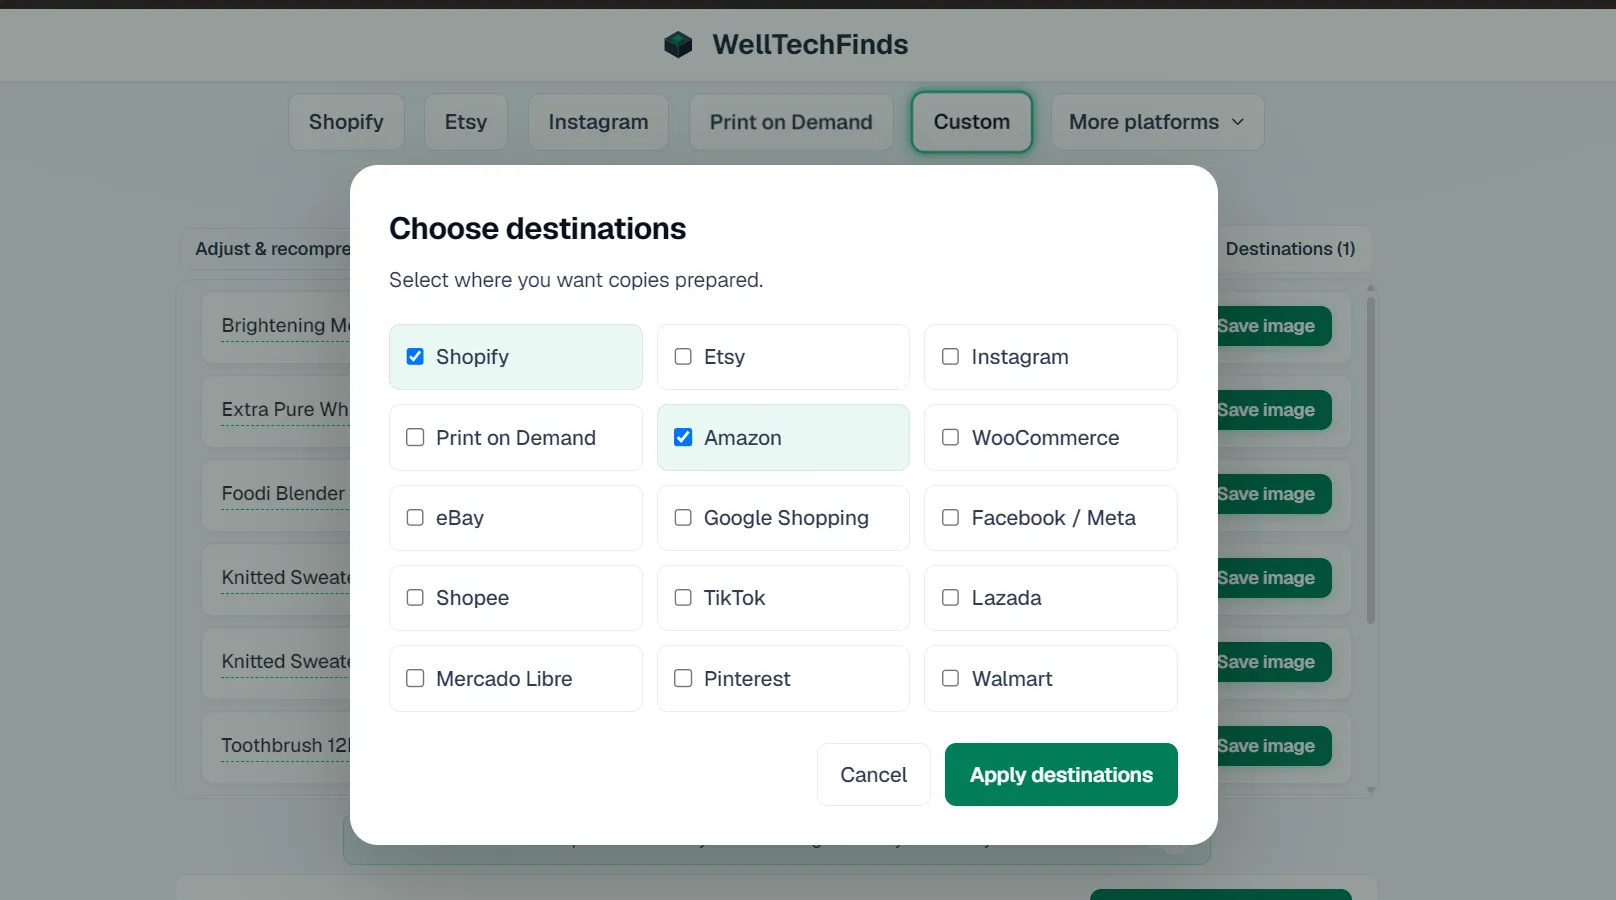
Task: Switch to the Shopify platform tab
Action: point(346,122)
